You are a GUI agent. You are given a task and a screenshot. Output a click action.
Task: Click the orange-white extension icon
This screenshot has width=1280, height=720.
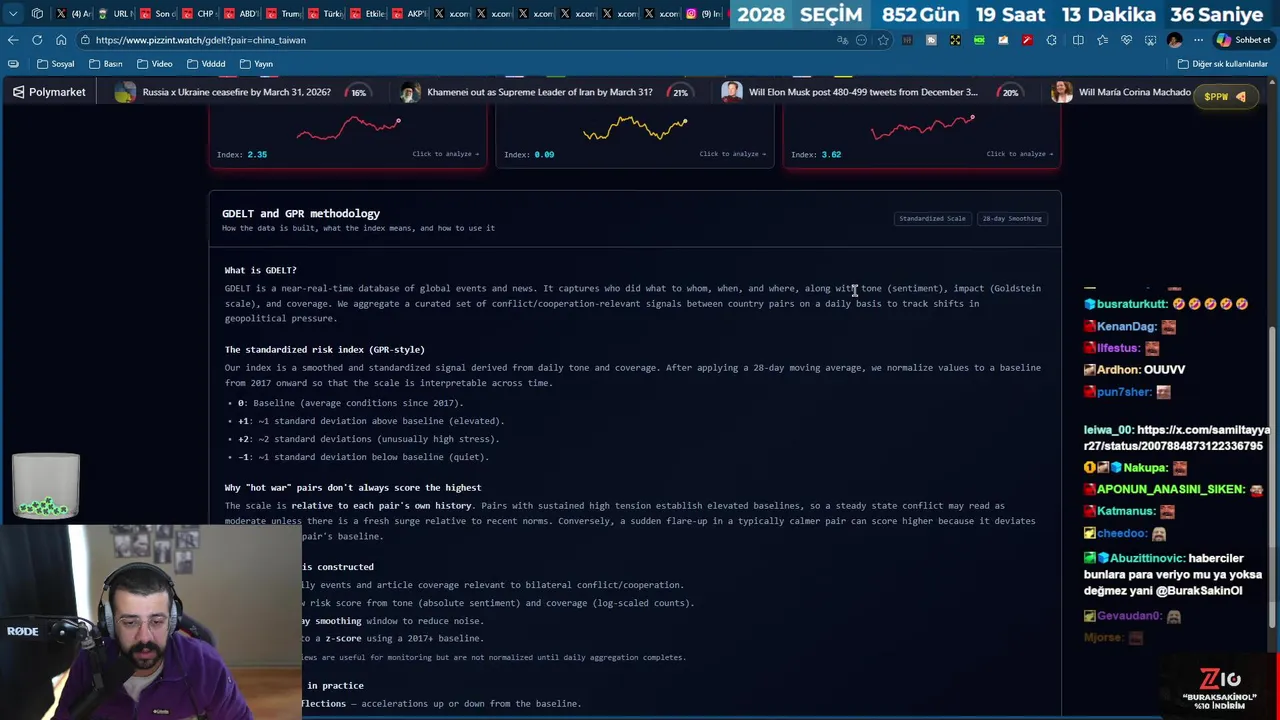tap(1003, 40)
